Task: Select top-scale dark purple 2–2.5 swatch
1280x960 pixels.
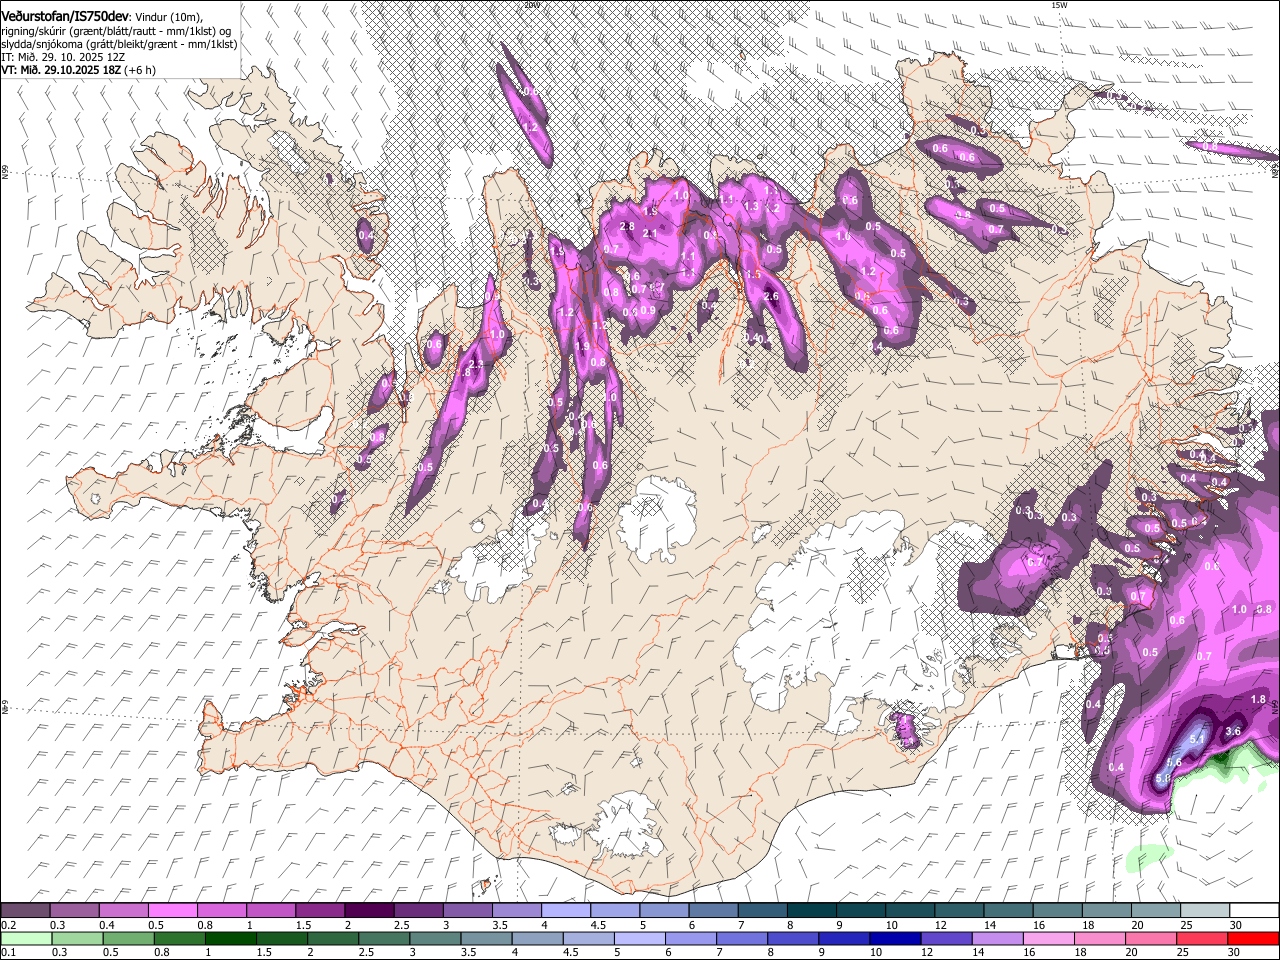Action: 369,911
